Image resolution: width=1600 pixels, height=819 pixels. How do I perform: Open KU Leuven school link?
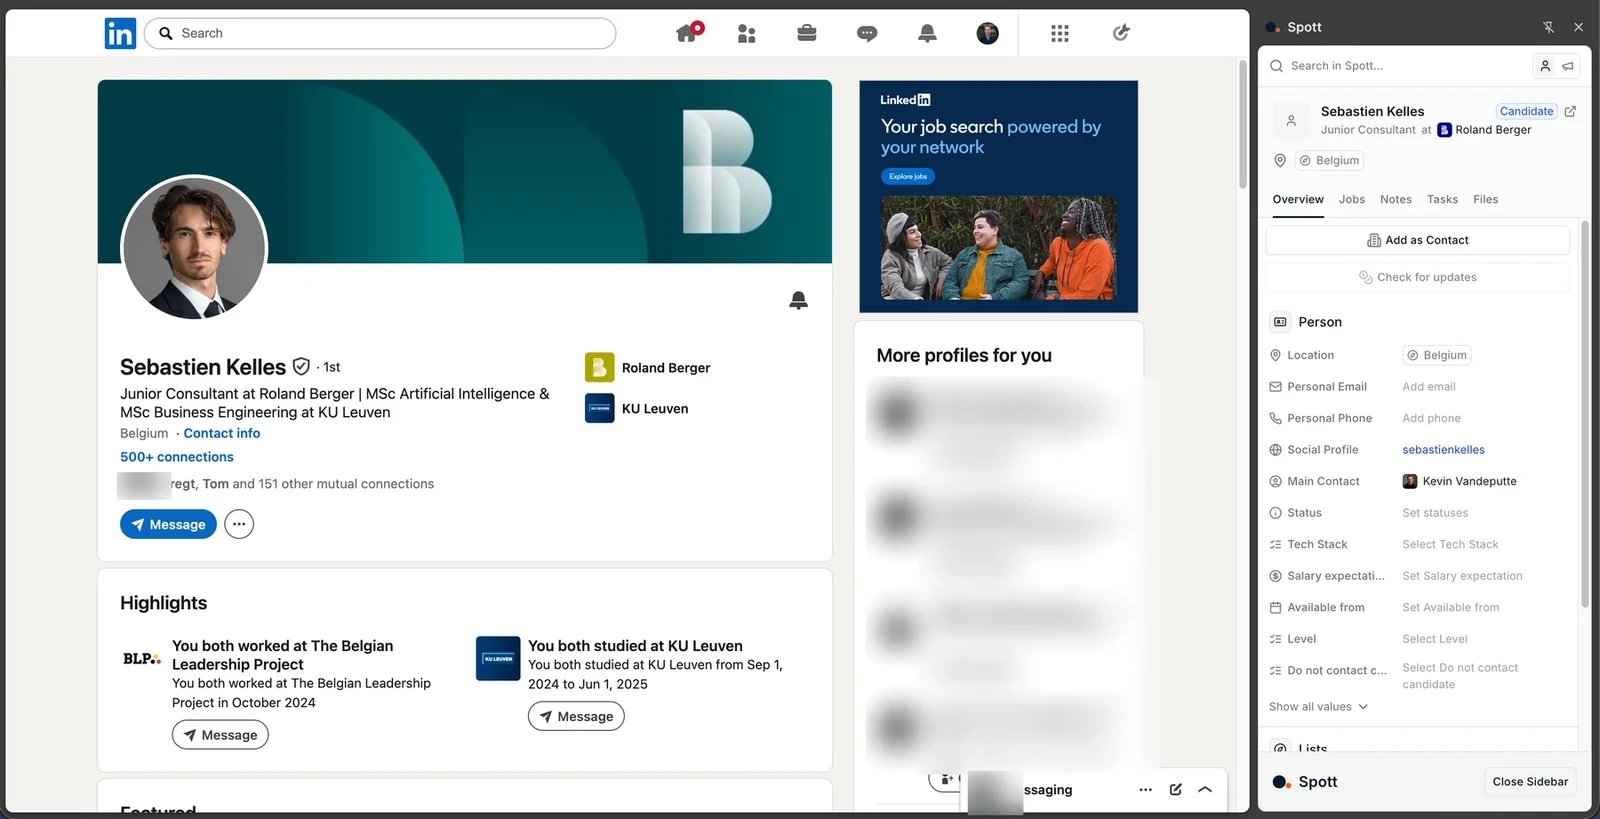637,409
